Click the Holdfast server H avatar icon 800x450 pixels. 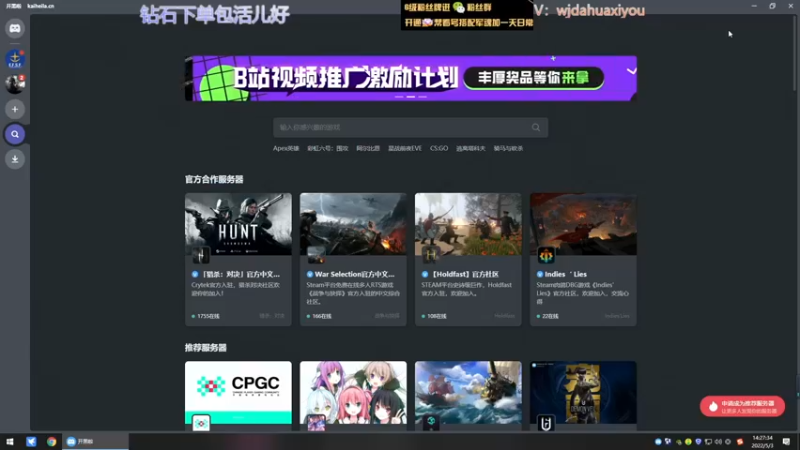click(x=431, y=255)
